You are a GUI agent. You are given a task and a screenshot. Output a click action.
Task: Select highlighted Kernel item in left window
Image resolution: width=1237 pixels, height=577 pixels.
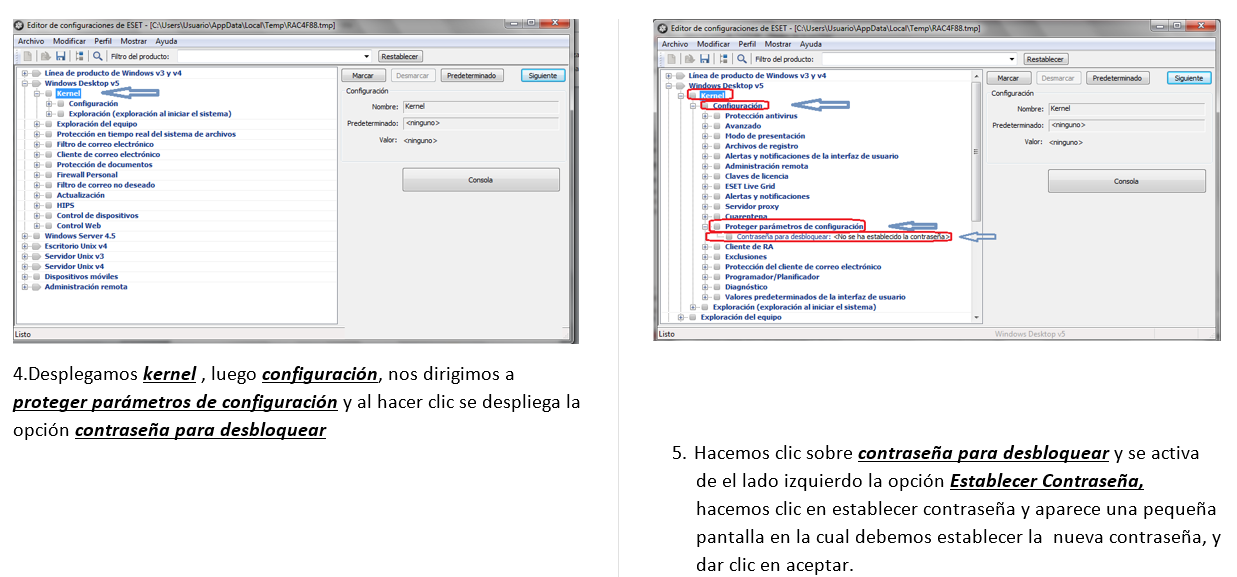[x=69, y=93]
